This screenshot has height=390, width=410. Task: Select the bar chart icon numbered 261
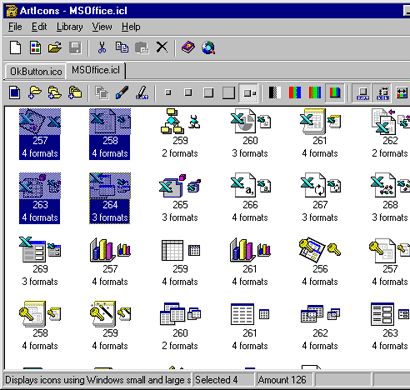click(x=250, y=262)
